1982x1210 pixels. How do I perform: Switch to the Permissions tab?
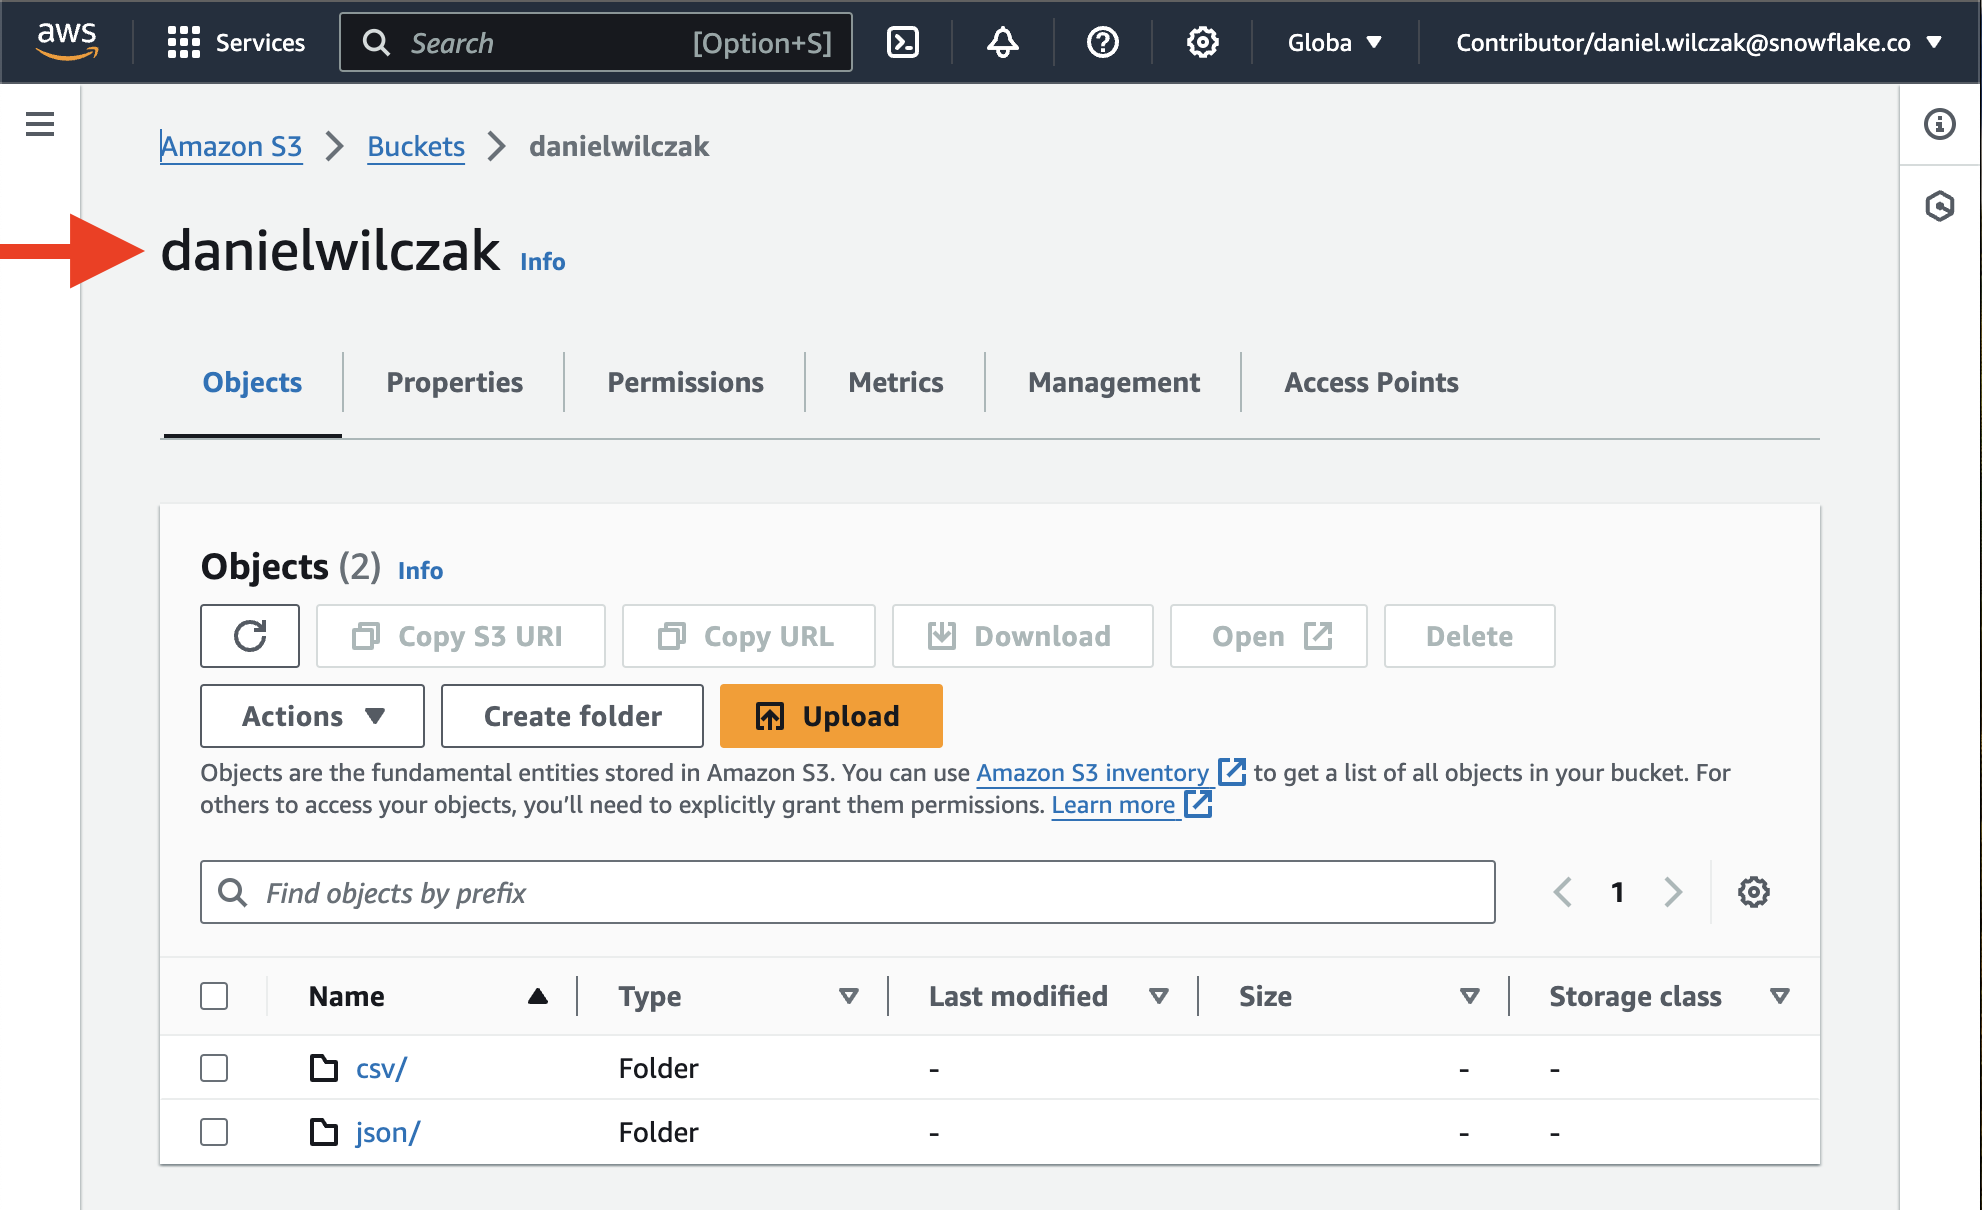click(685, 382)
